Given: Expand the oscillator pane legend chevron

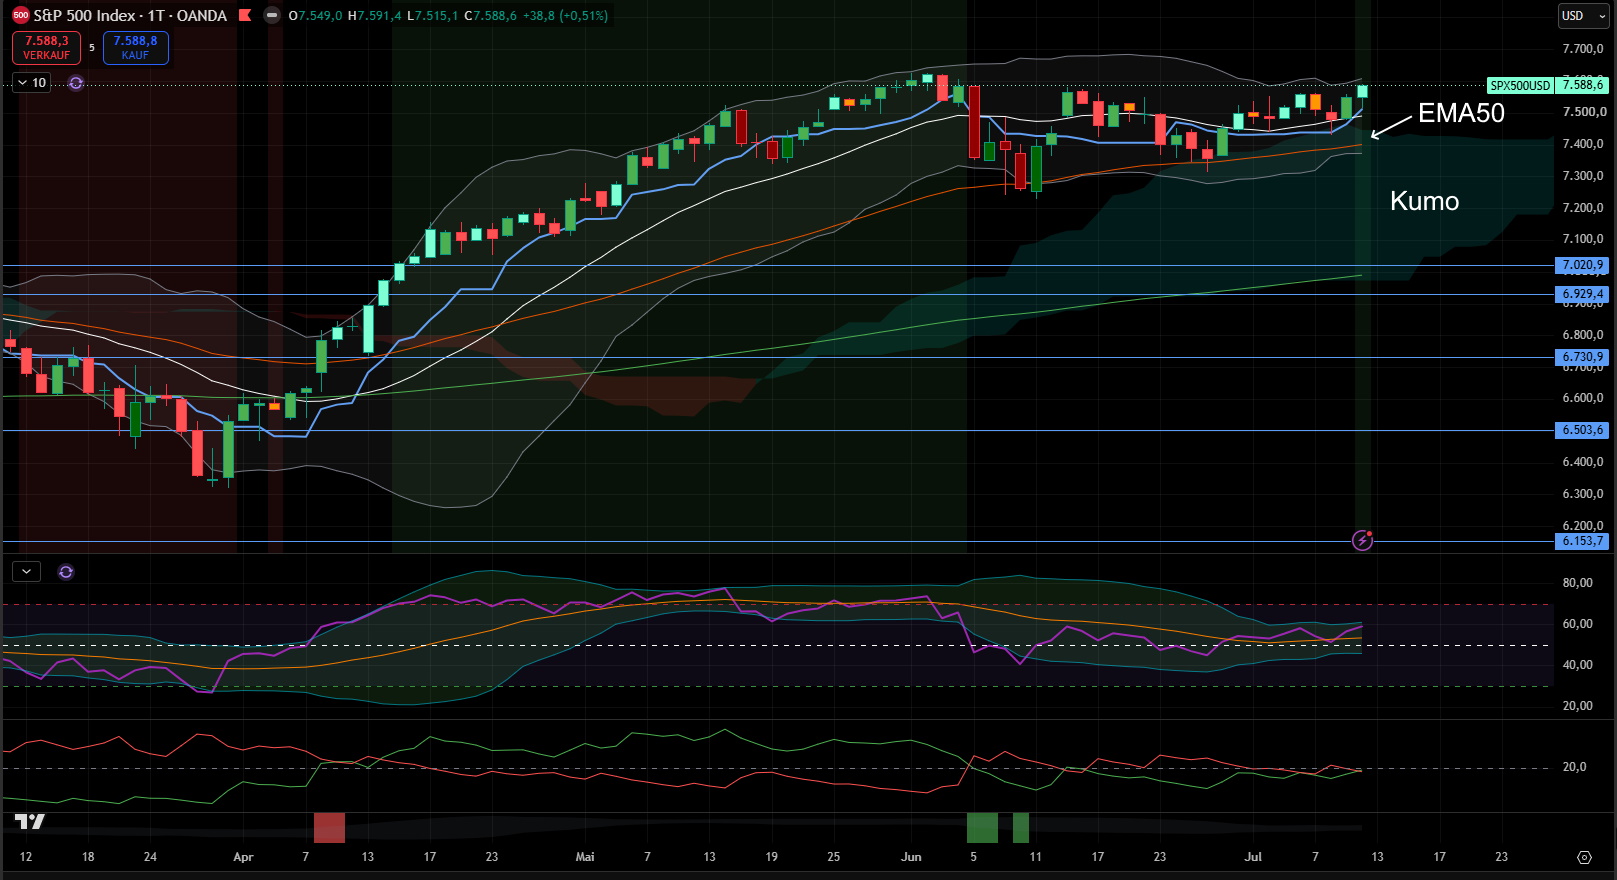Looking at the screenshot, I should click(x=26, y=572).
